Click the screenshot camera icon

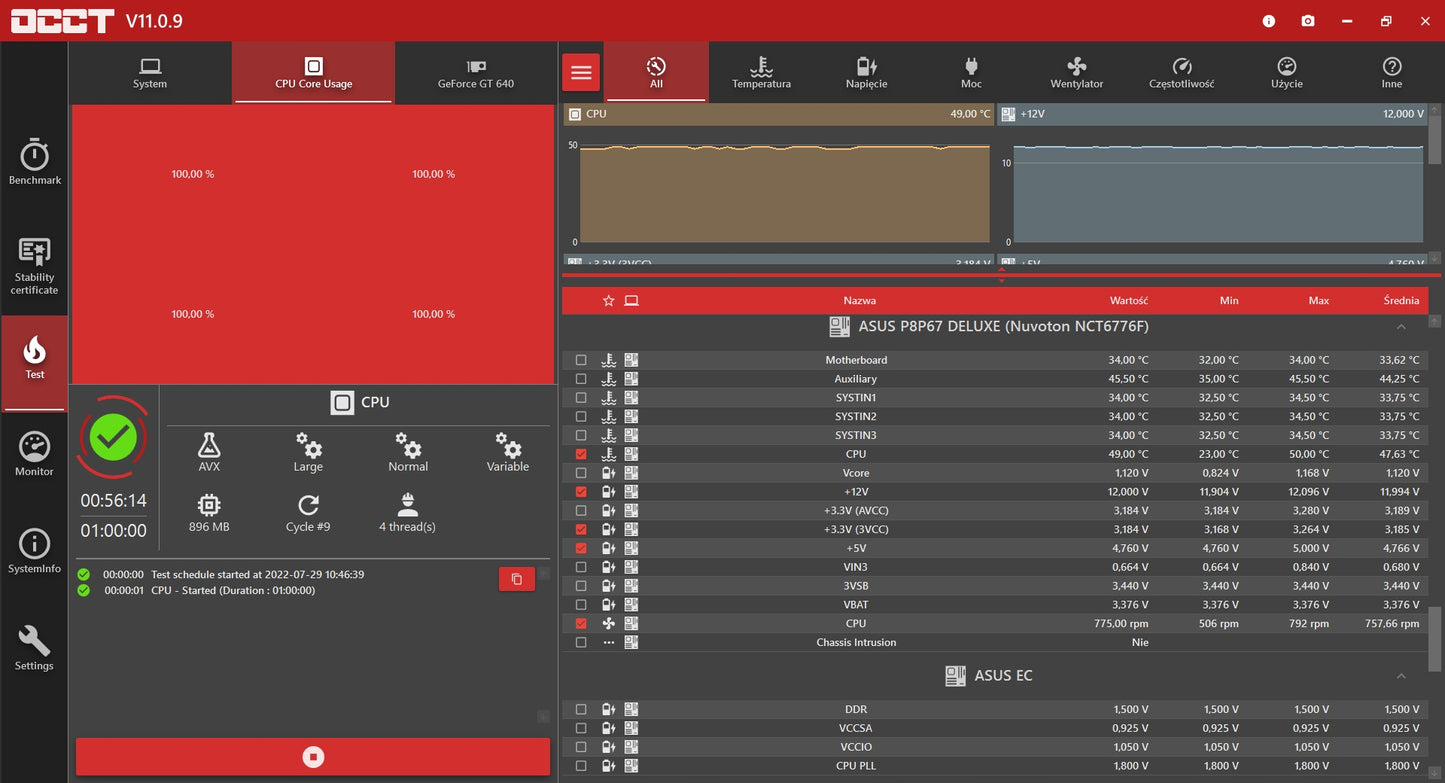click(x=1307, y=21)
